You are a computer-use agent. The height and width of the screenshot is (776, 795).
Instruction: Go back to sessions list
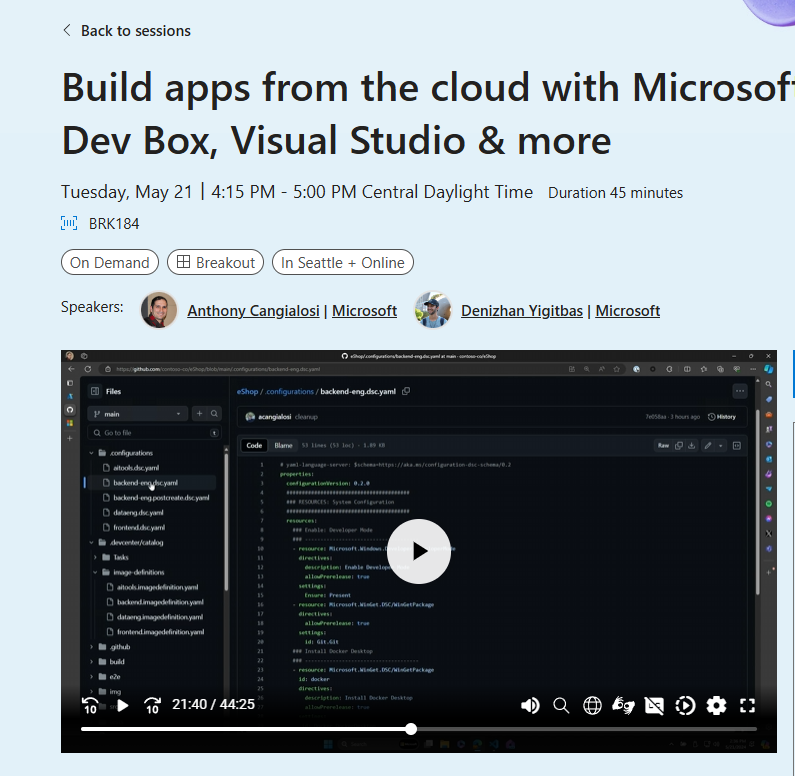pos(127,31)
